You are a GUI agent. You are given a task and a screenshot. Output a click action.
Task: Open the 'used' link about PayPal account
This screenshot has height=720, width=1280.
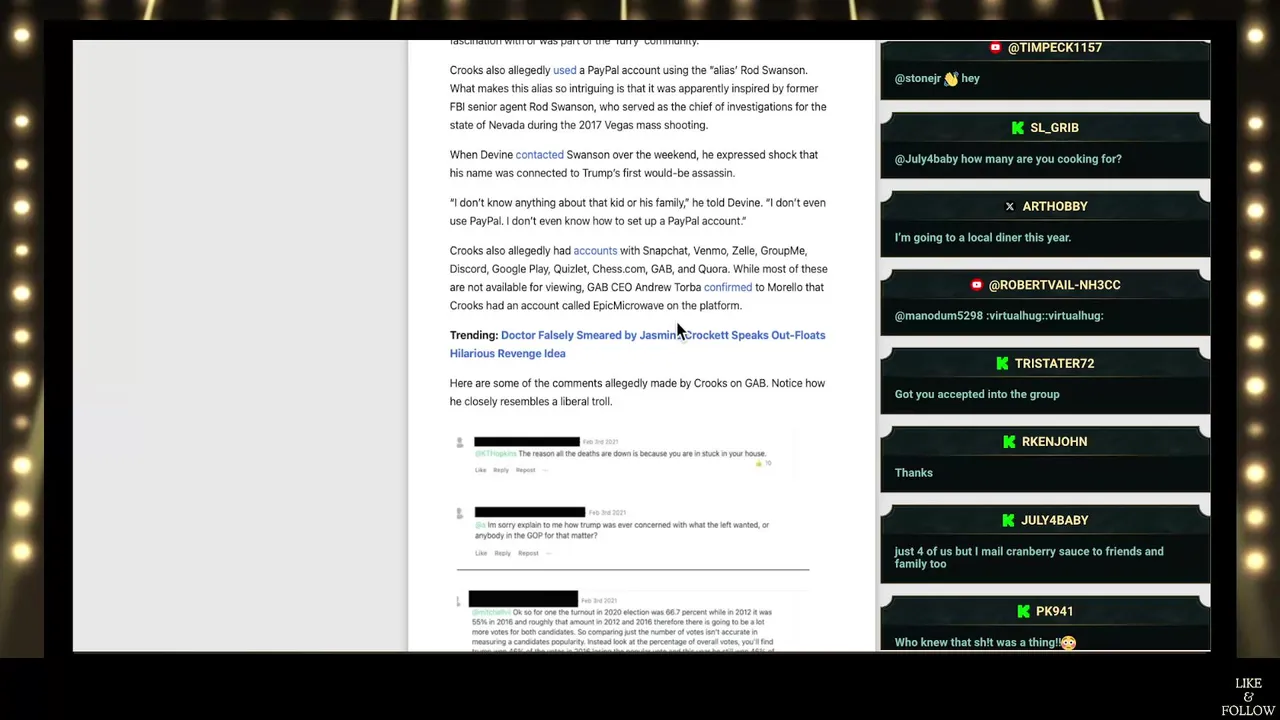pyautogui.click(x=564, y=71)
